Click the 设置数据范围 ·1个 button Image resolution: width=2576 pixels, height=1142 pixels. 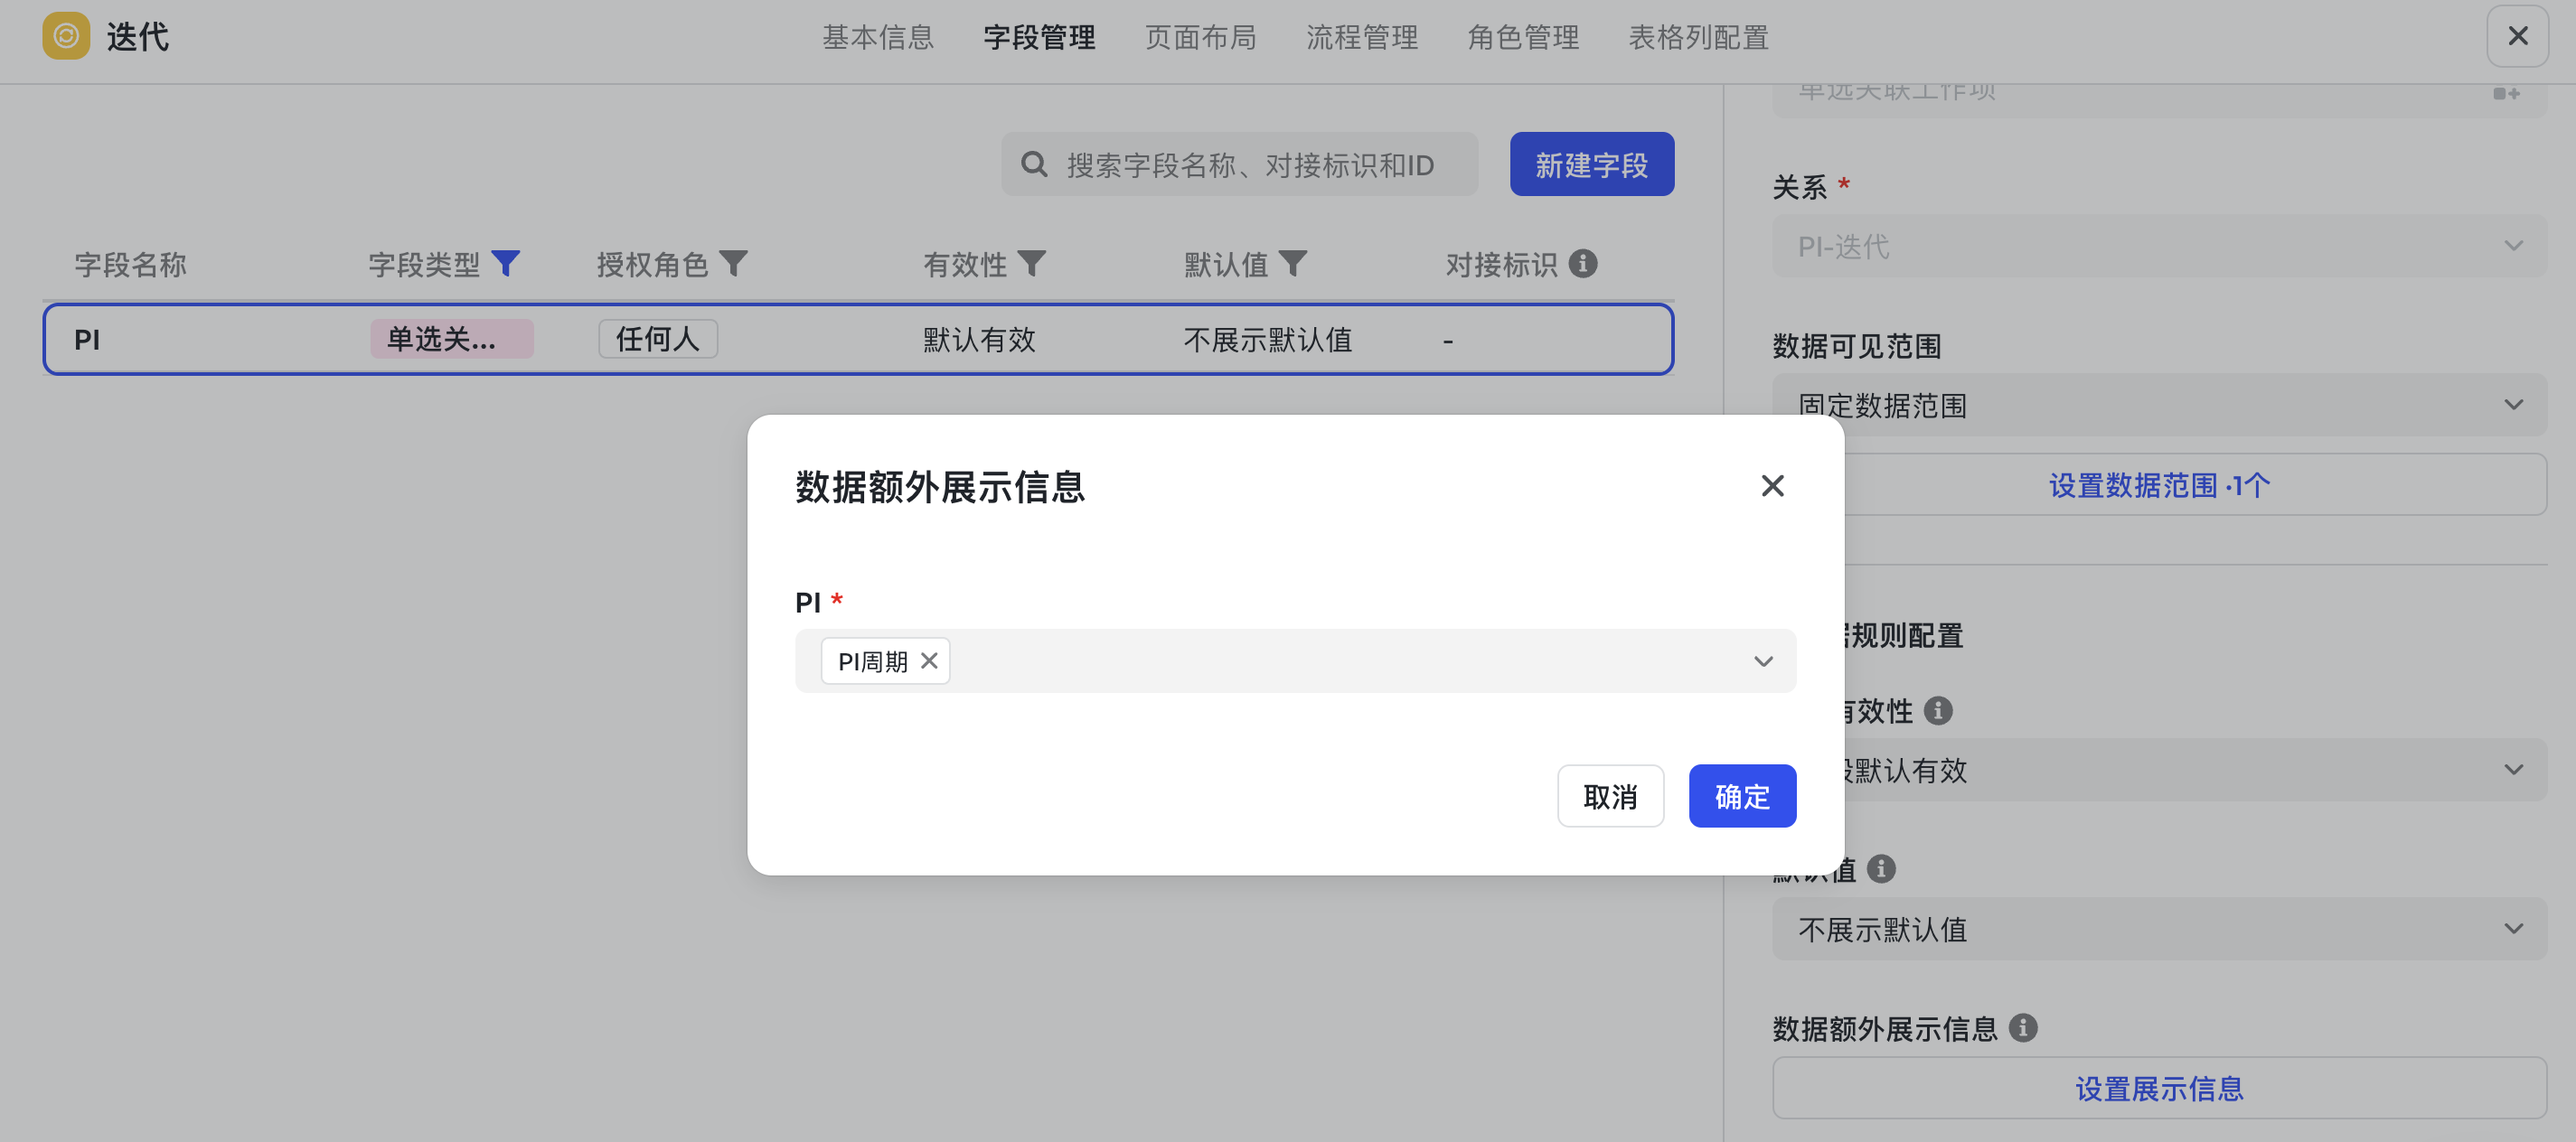[2159, 485]
